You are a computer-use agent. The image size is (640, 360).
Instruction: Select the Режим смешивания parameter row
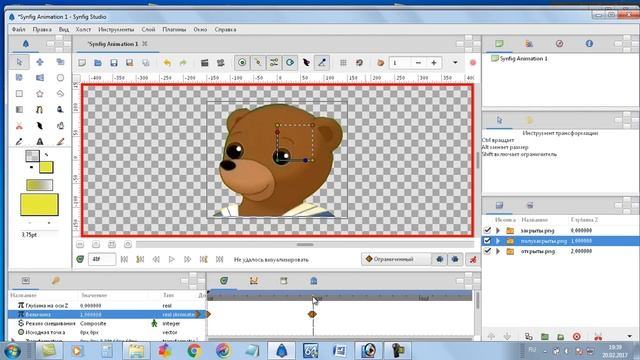(106, 323)
